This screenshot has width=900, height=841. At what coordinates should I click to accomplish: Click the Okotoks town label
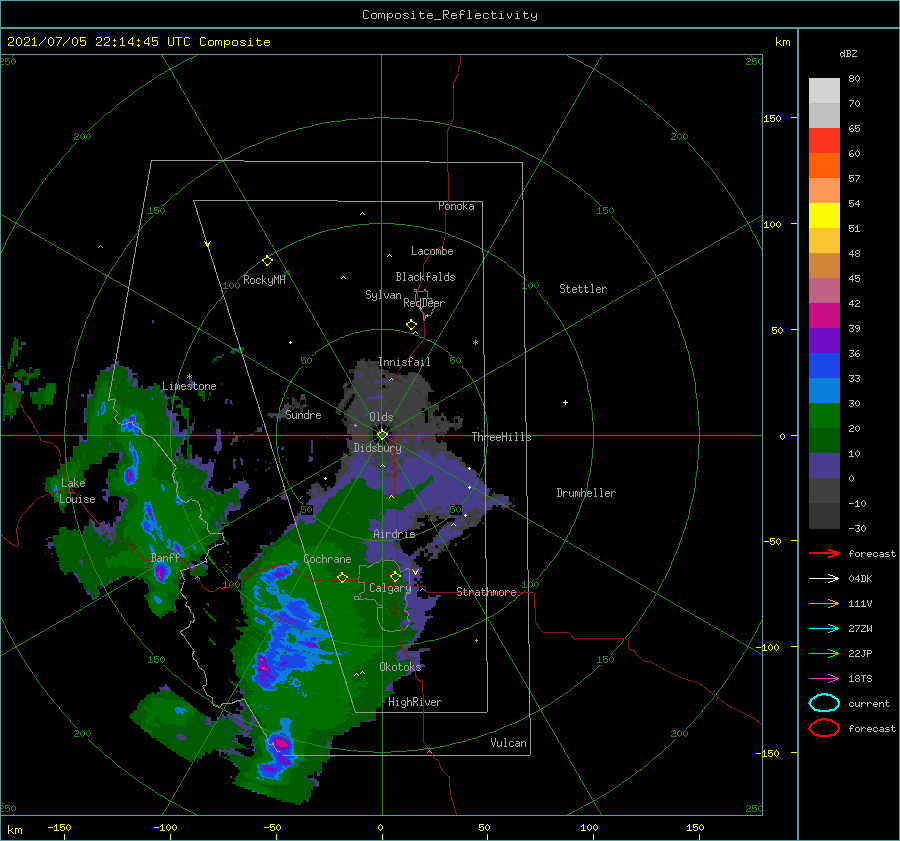click(400, 666)
